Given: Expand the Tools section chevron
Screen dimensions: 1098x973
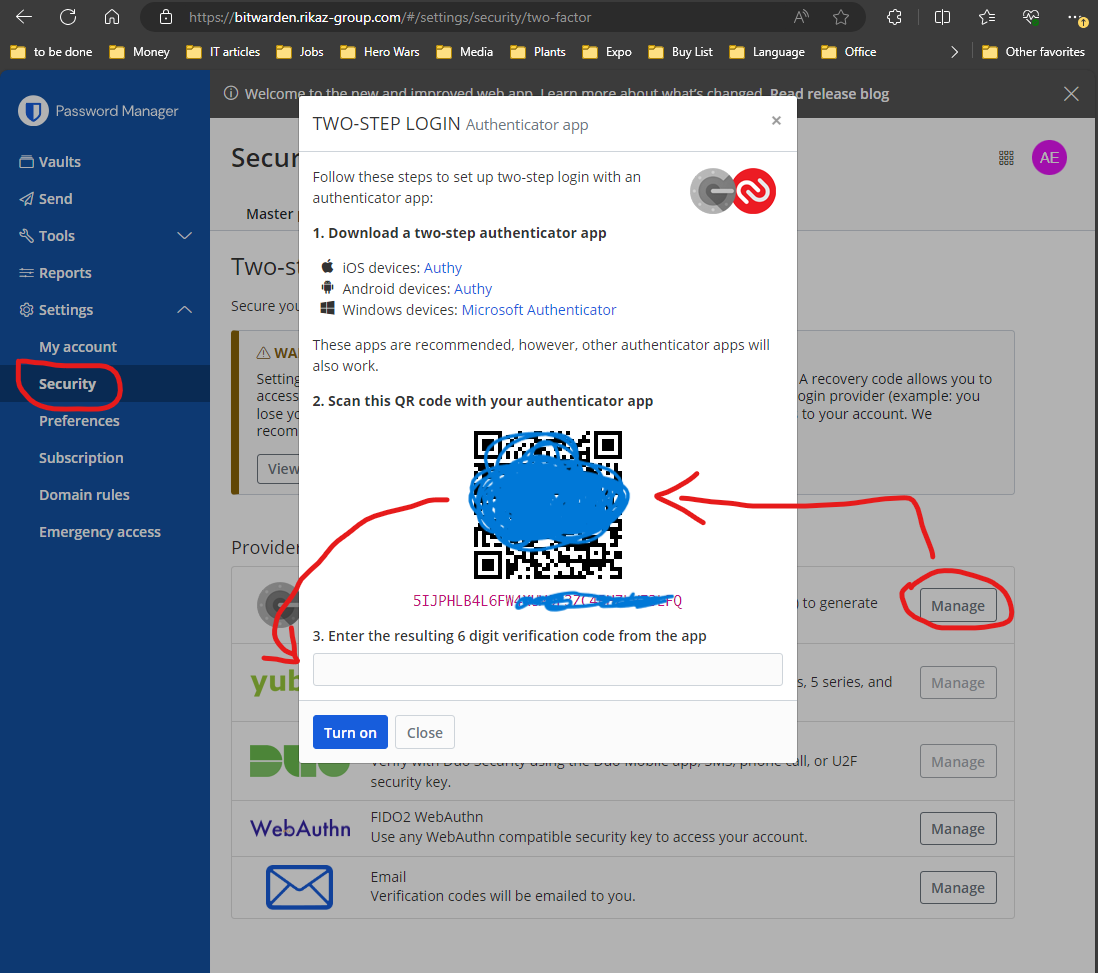Looking at the screenshot, I should point(185,236).
